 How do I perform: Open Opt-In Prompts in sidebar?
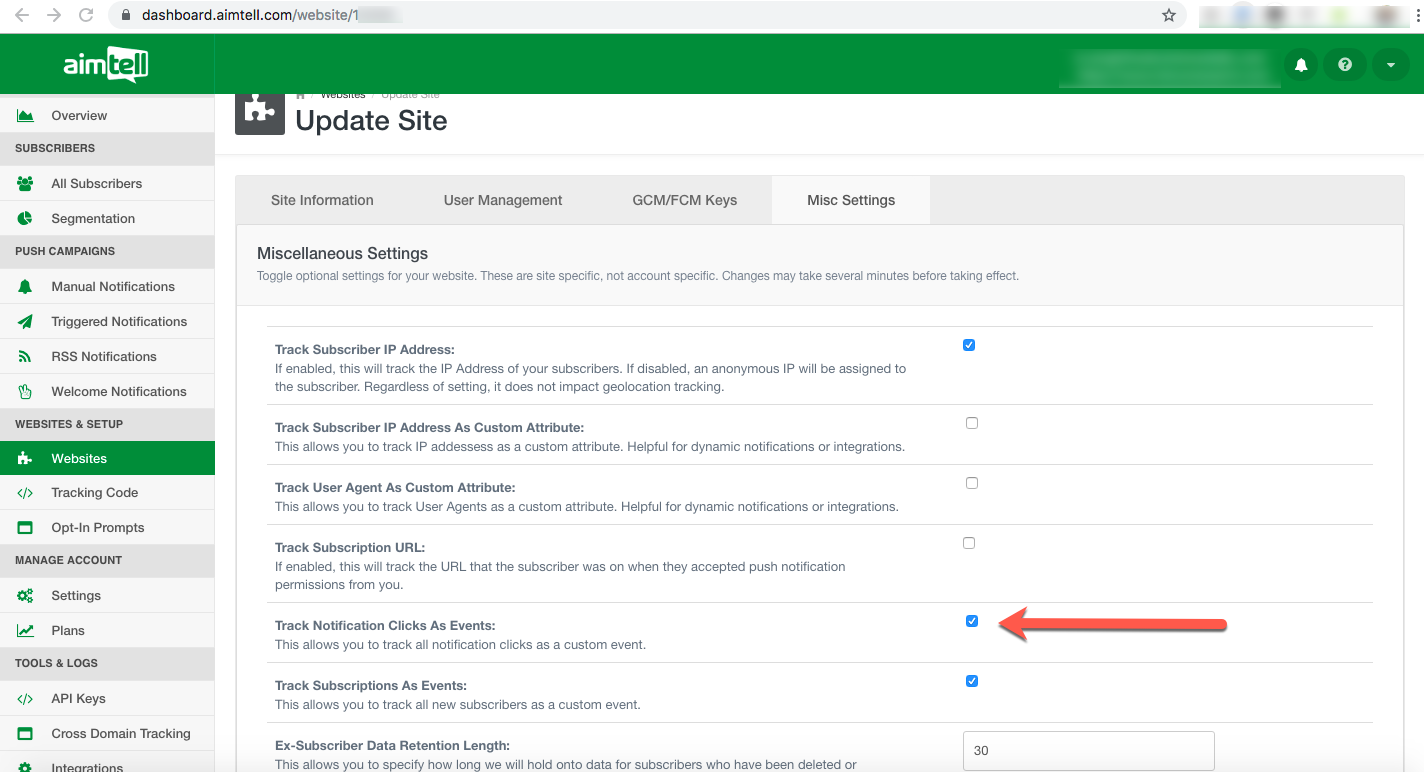pyautogui.click(x=97, y=528)
